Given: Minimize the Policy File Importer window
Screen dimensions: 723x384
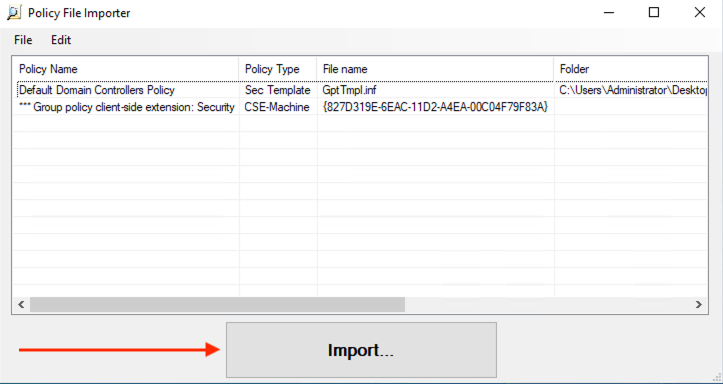Looking at the screenshot, I should tap(610, 13).
